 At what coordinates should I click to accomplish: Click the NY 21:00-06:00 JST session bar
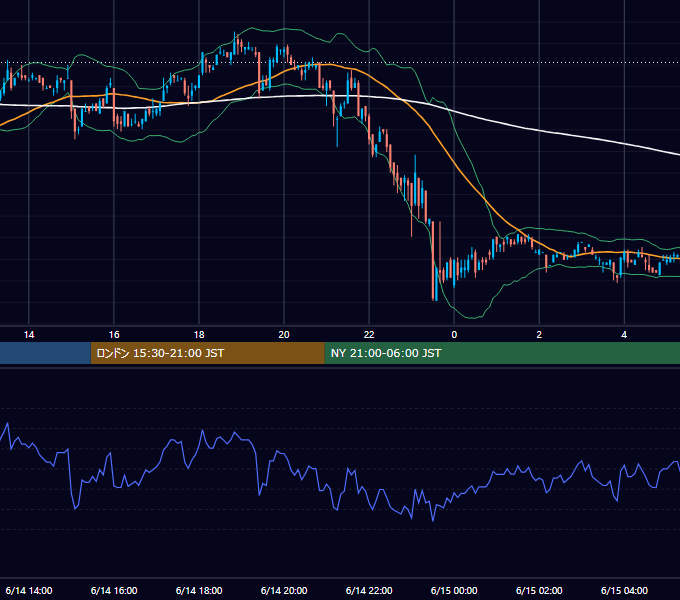point(502,353)
